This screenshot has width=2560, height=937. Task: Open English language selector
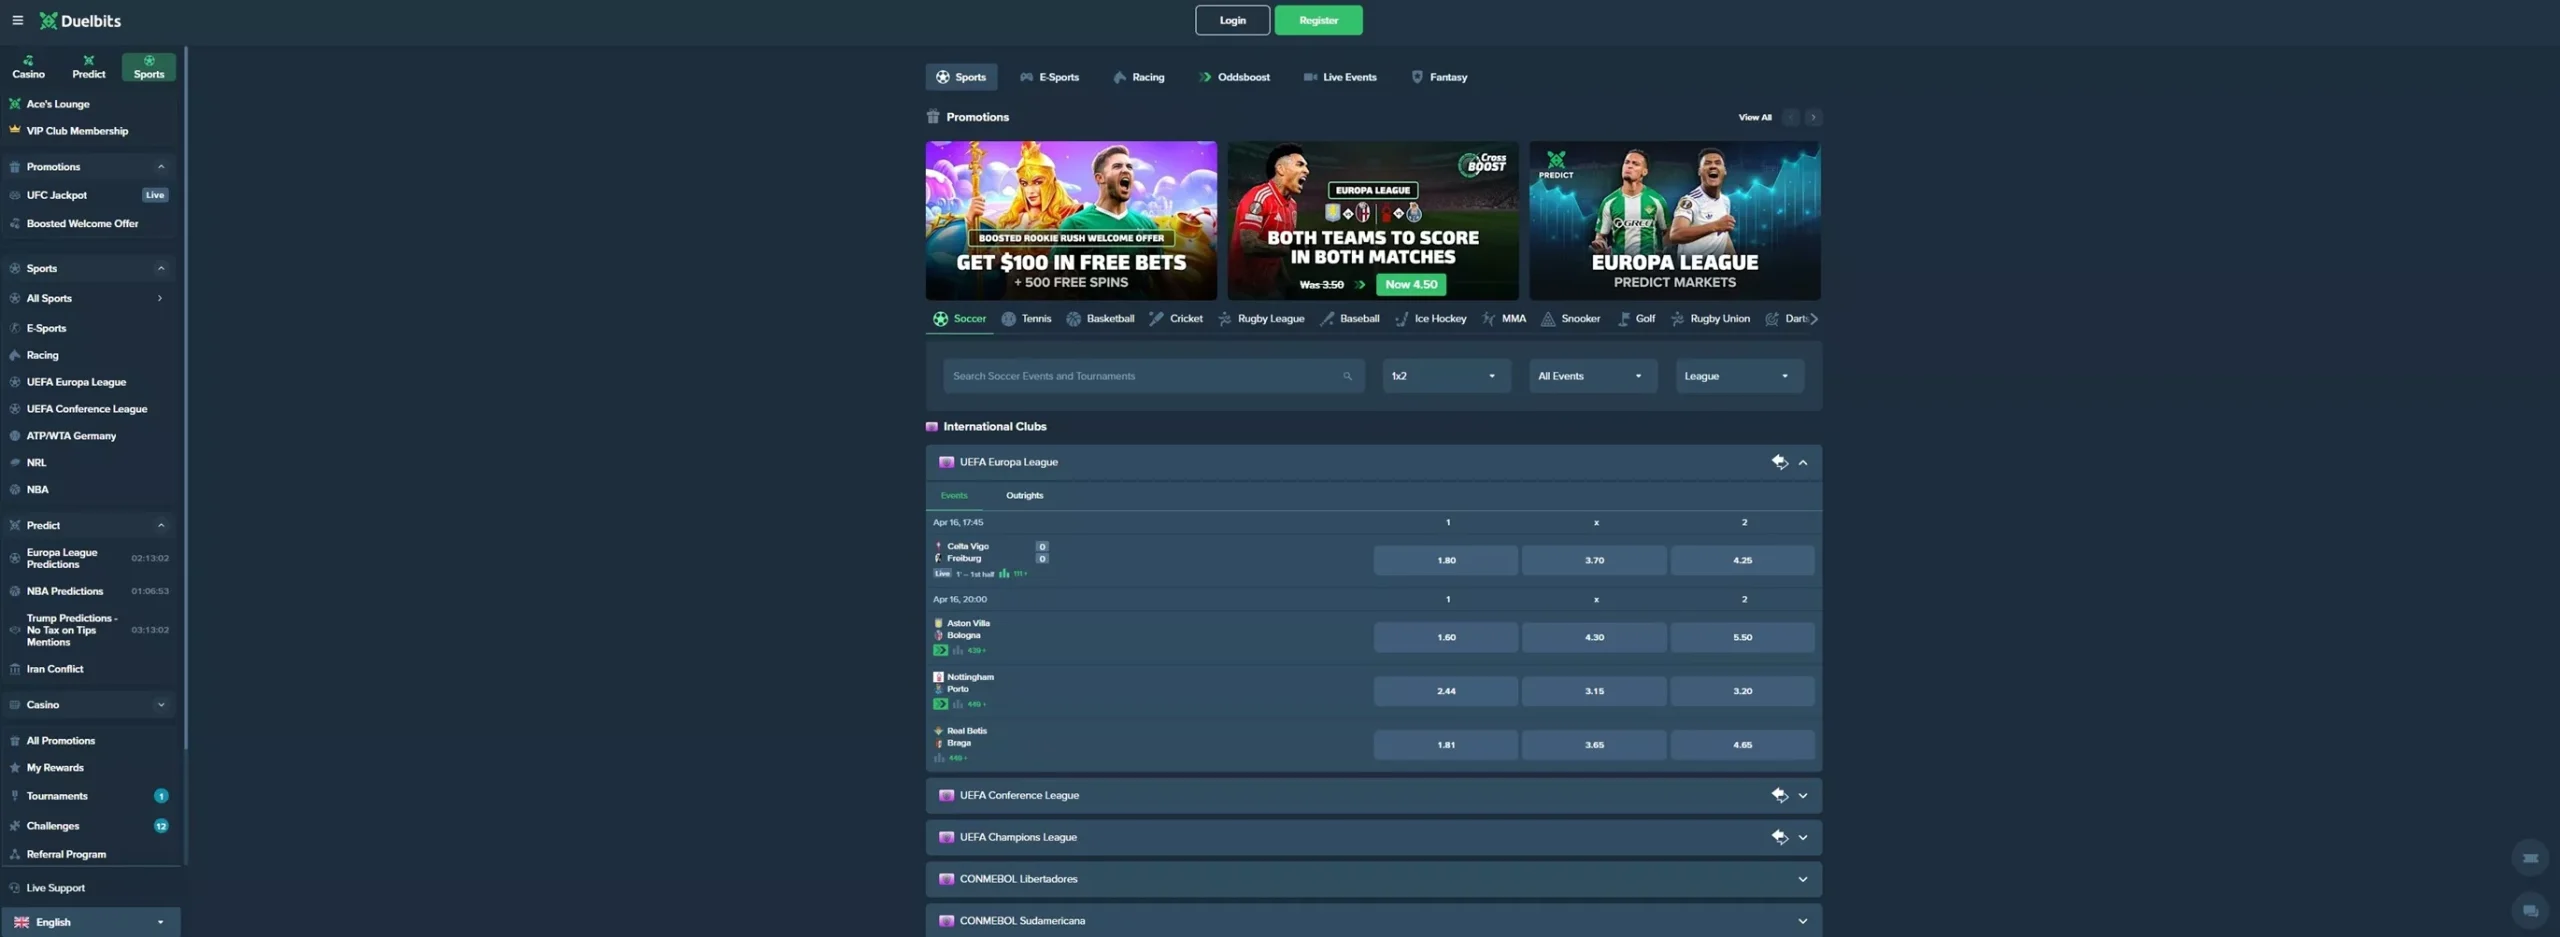(90, 922)
